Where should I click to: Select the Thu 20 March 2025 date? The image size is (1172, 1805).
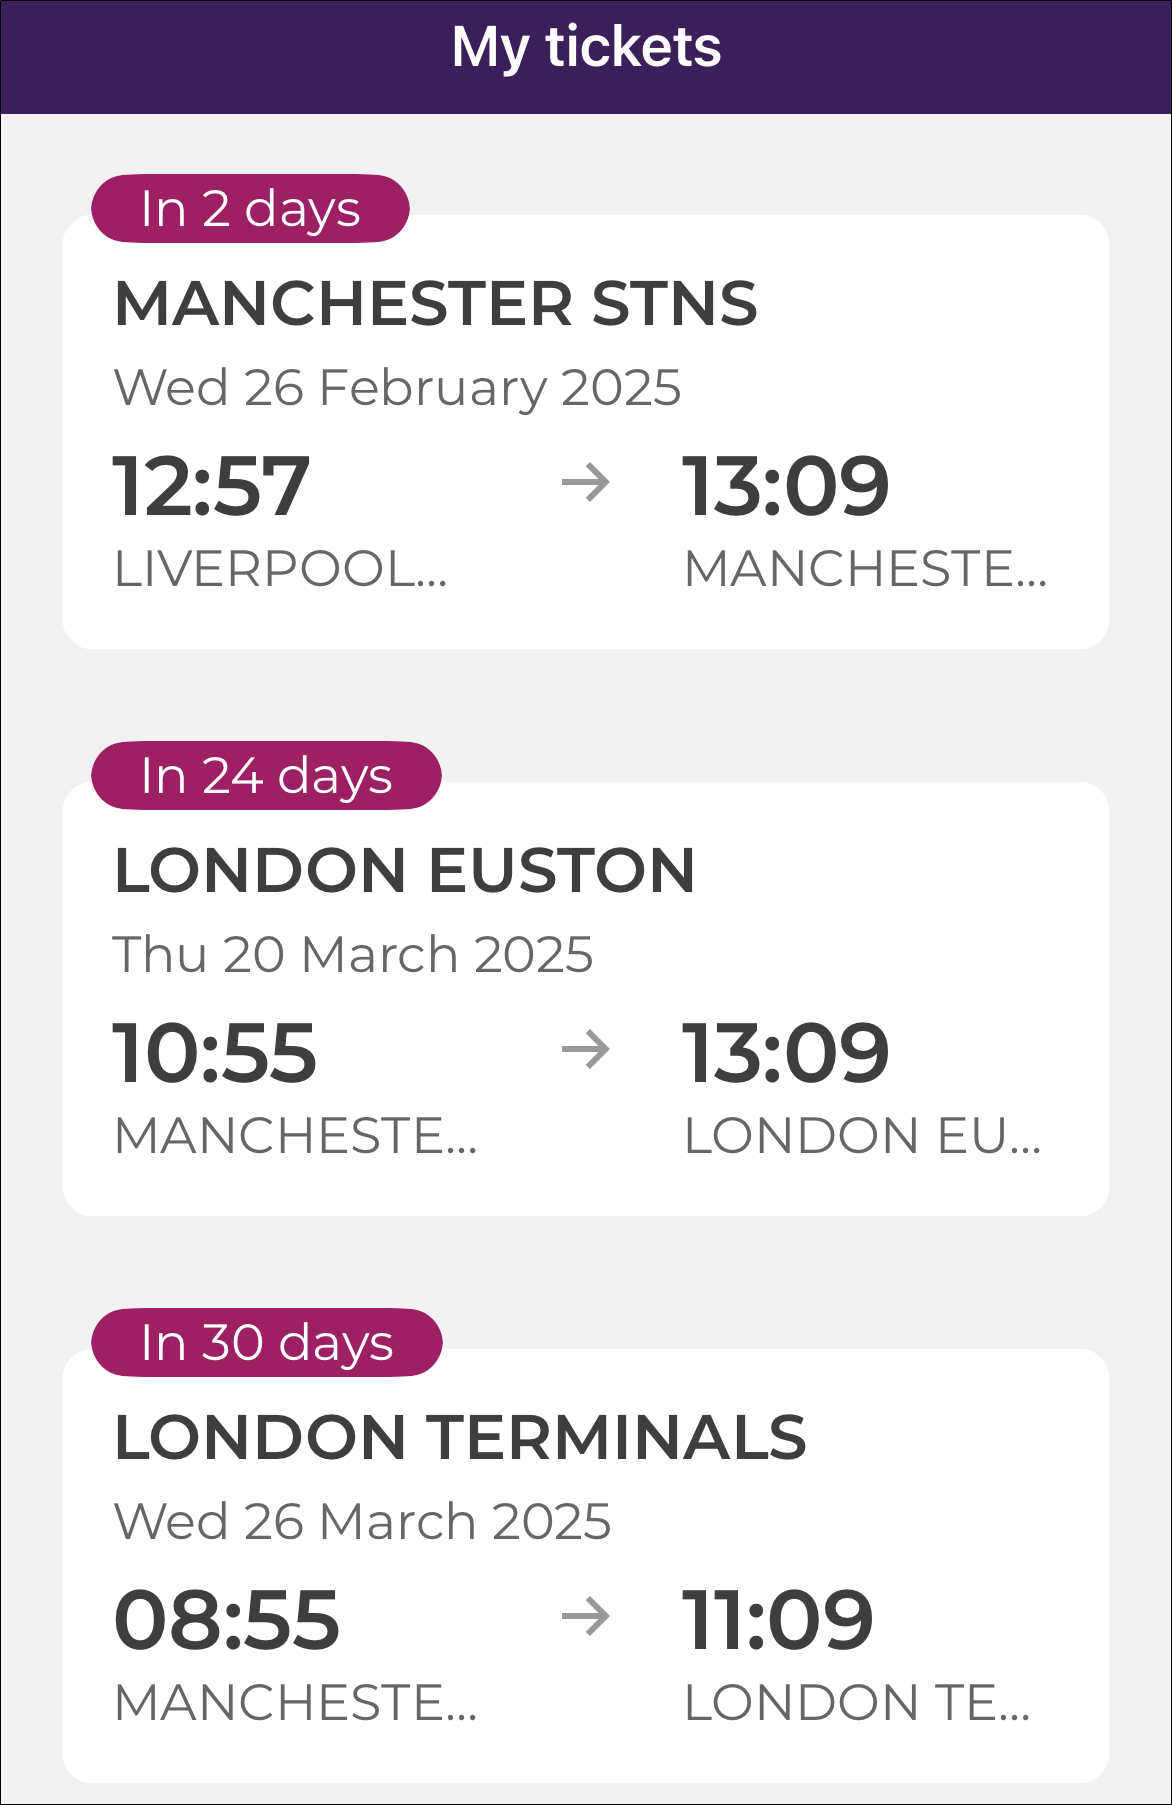(x=353, y=955)
